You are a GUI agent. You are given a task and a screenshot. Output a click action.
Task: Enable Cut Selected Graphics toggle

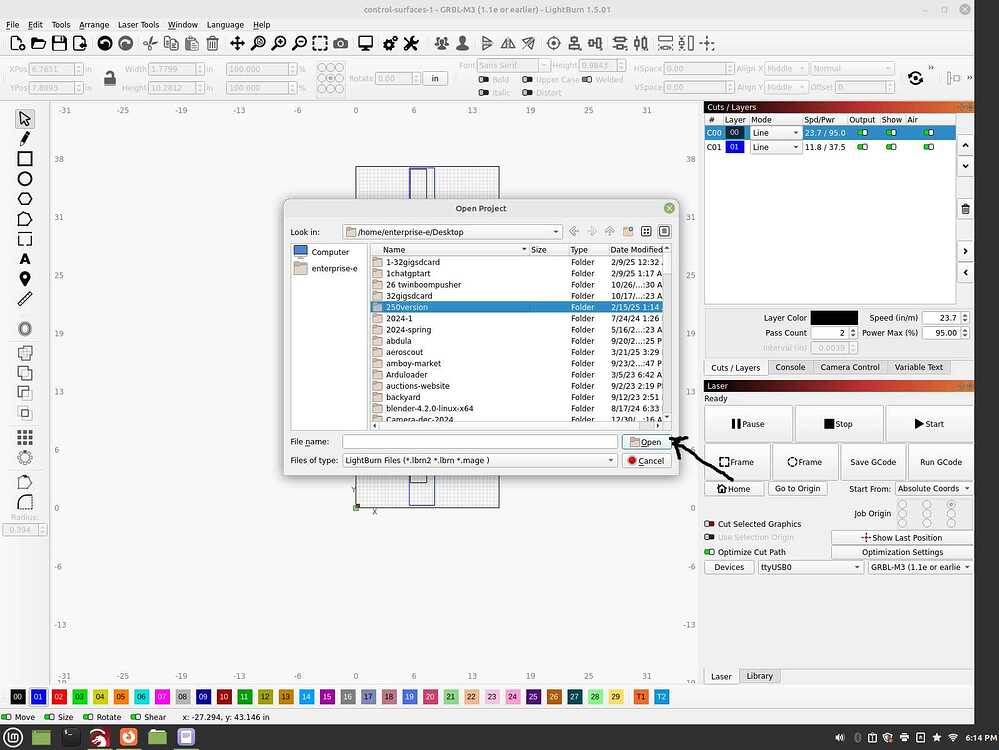(709, 524)
